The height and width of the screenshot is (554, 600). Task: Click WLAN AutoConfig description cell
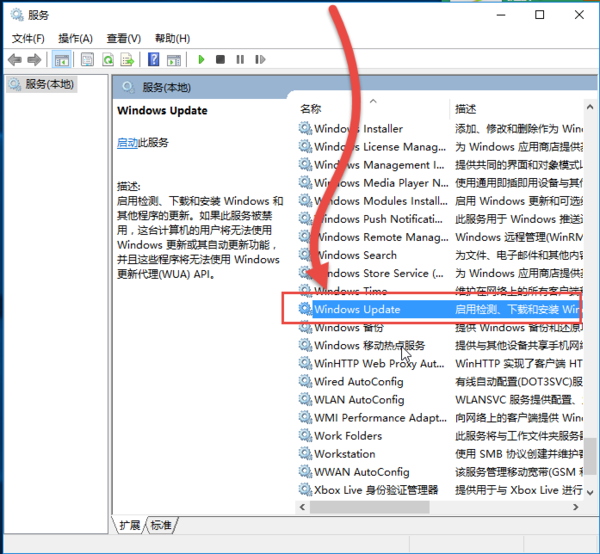tap(518, 399)
